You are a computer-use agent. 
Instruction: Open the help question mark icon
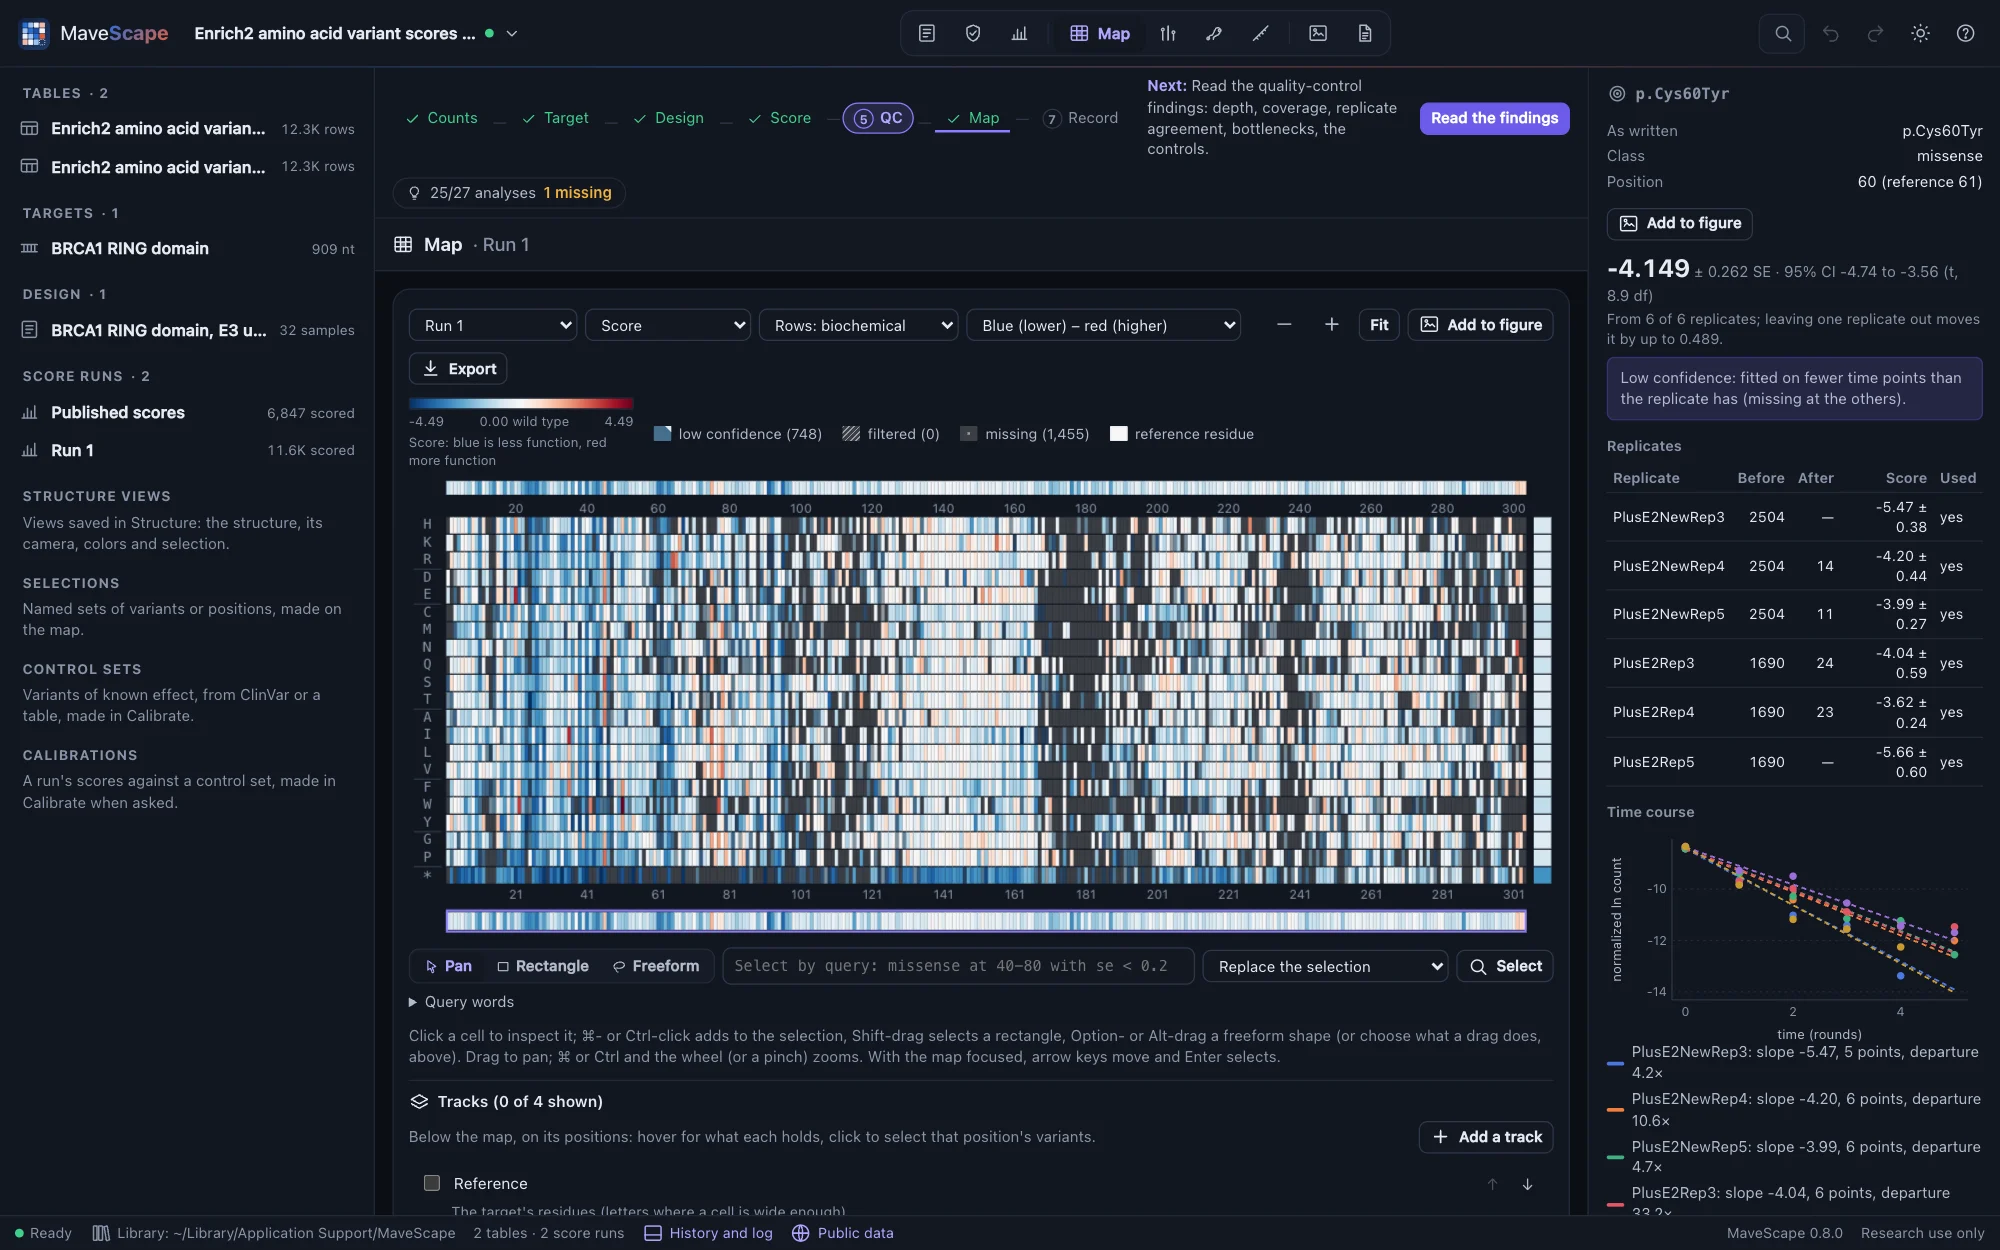(1965, 33)
